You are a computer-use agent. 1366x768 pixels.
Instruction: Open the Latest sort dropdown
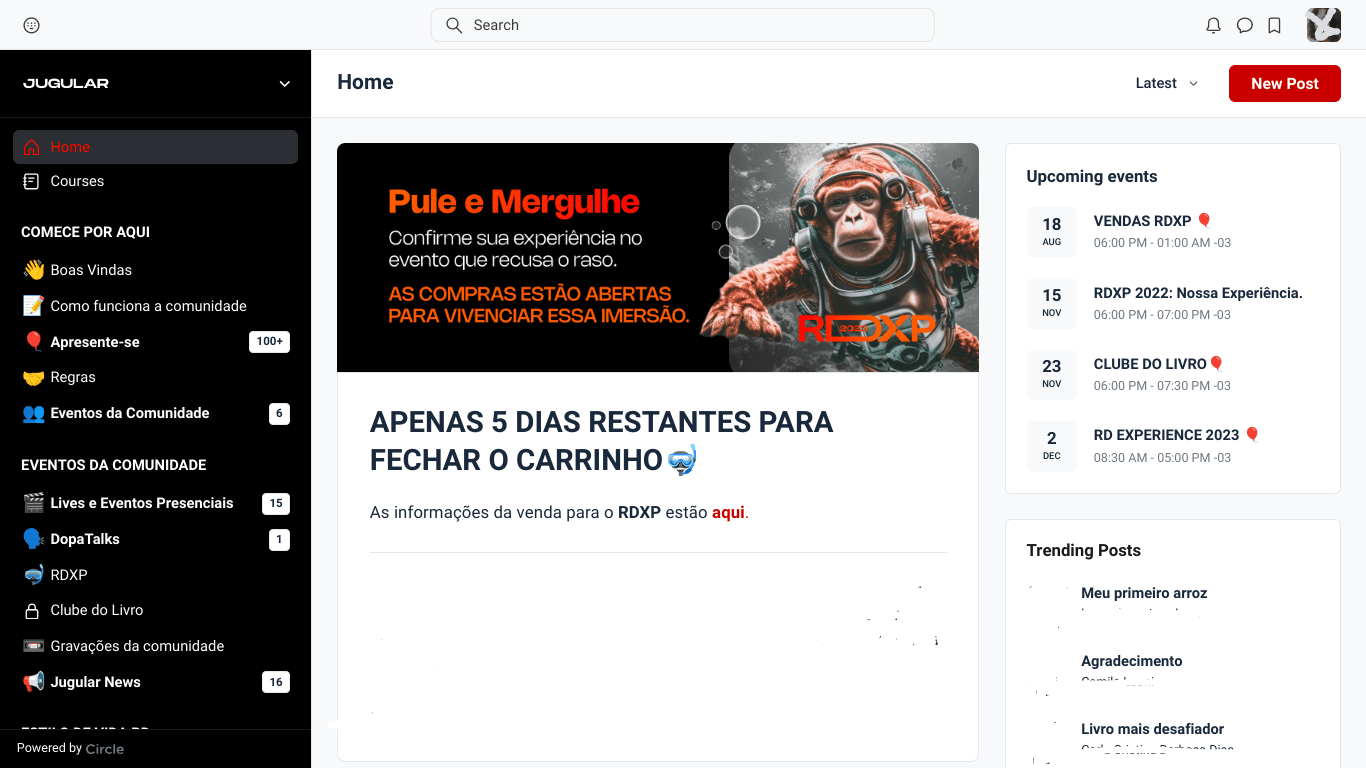click(1166, 84)
